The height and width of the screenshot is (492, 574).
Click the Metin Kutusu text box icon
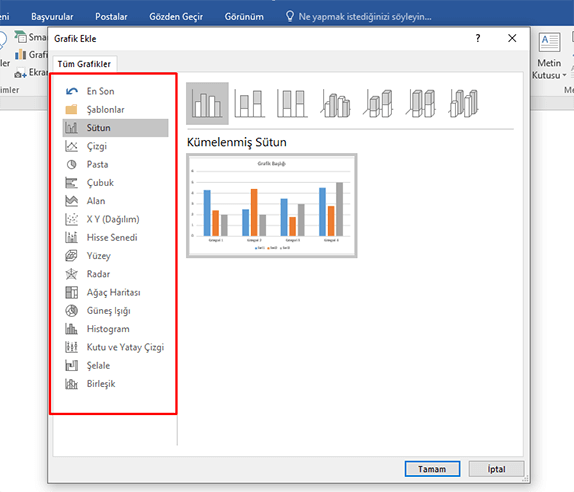(x=549, y=42)
